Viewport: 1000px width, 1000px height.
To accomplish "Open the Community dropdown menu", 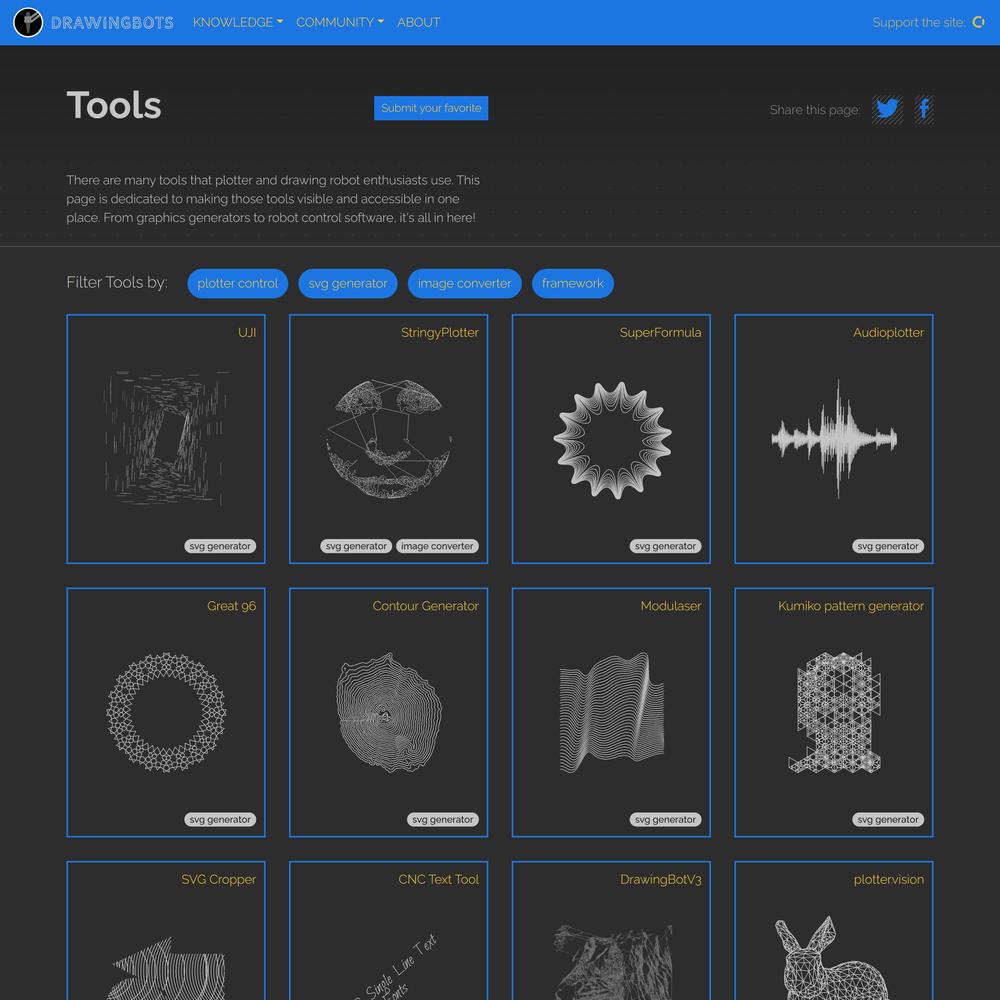I will coord(340,22).
